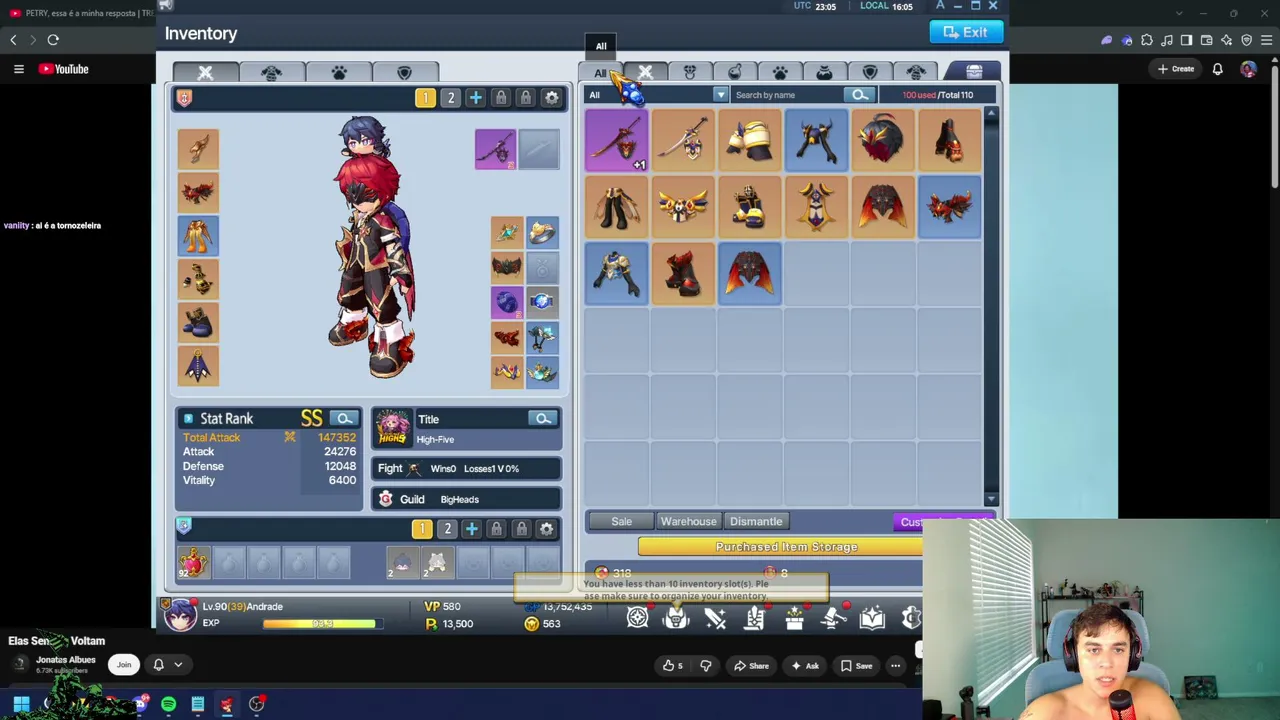Click the Spotify icon in the taskbar
Screen dimensions: 1280x720
click(x=168, y=705)
